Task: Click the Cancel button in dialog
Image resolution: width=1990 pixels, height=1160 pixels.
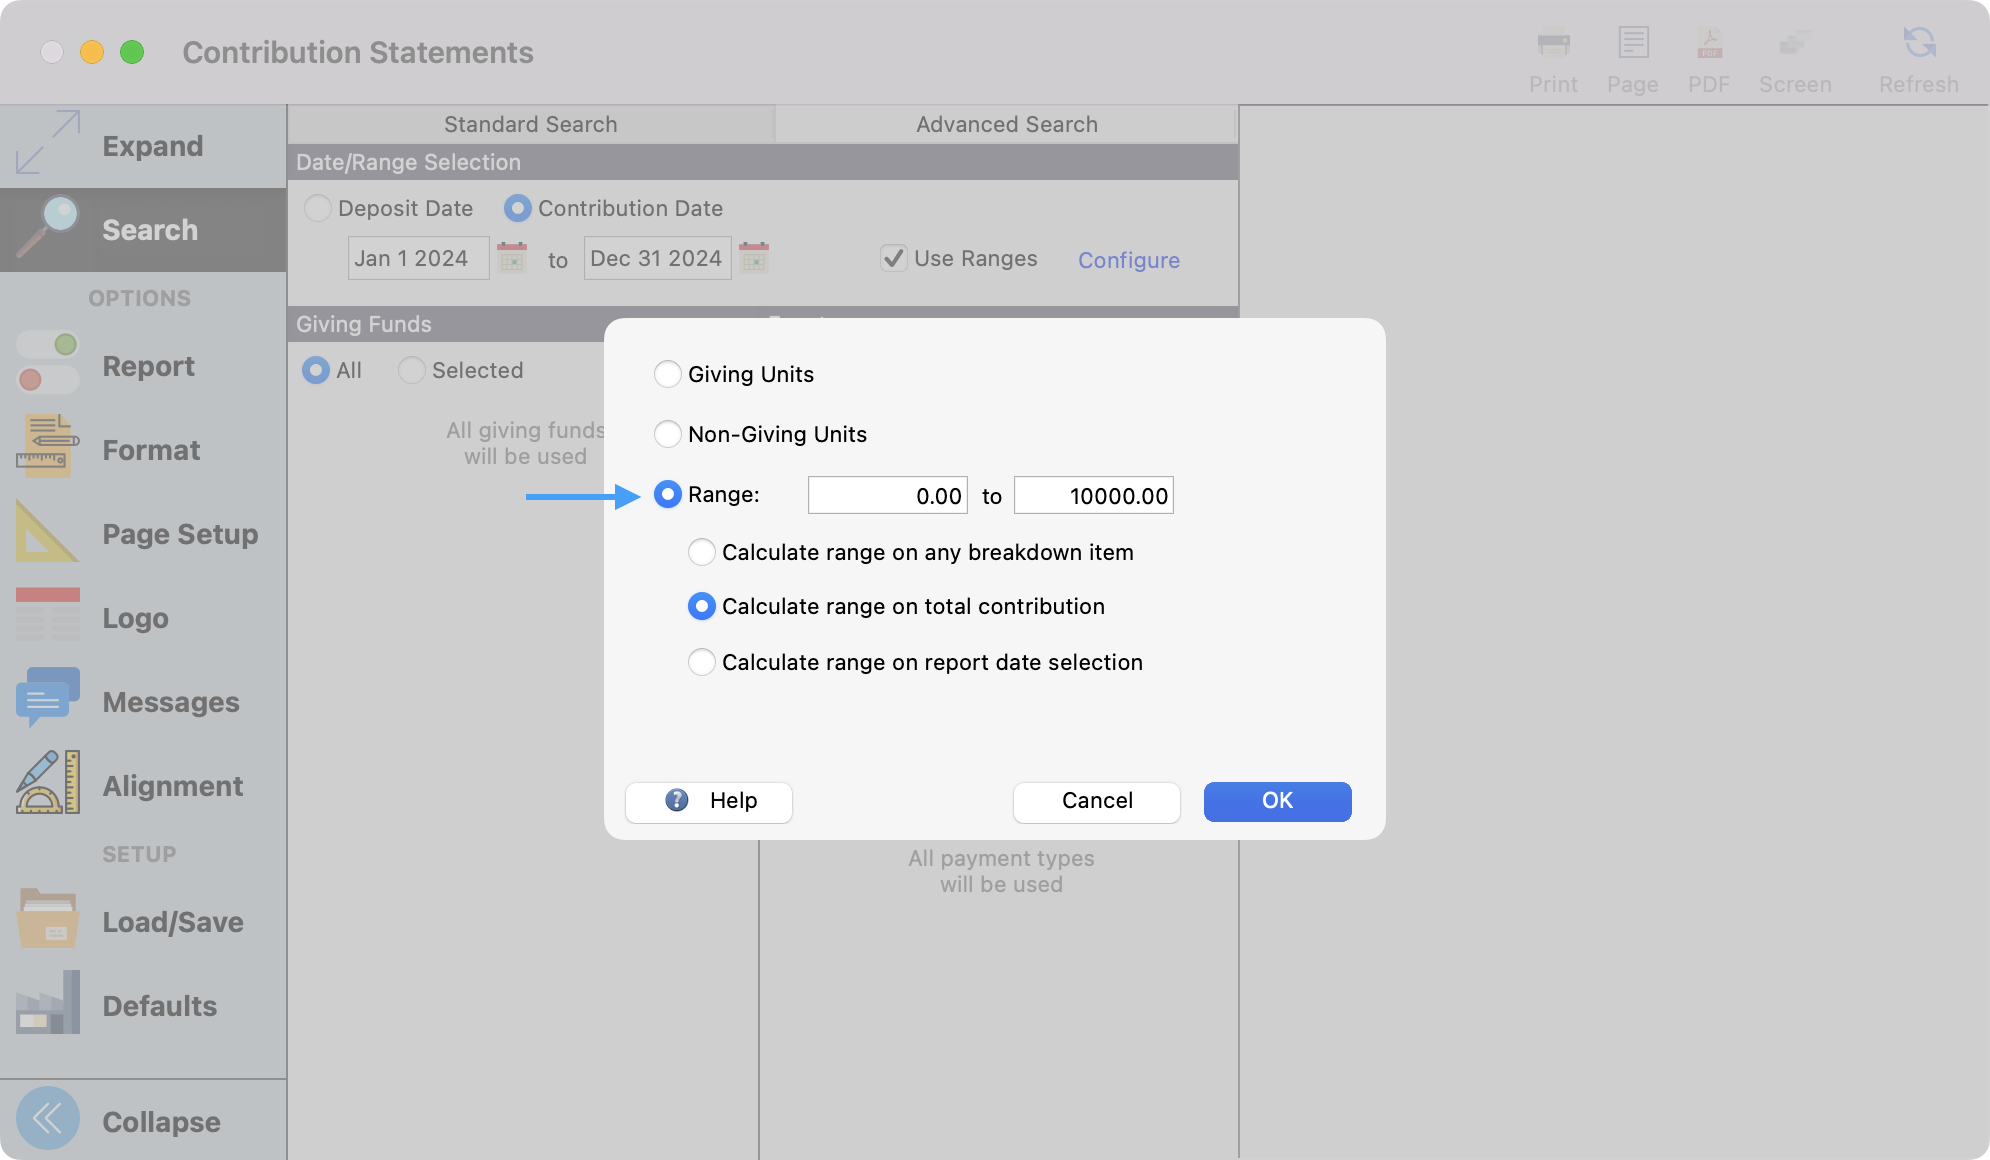Action: (x=1096, y=801)
